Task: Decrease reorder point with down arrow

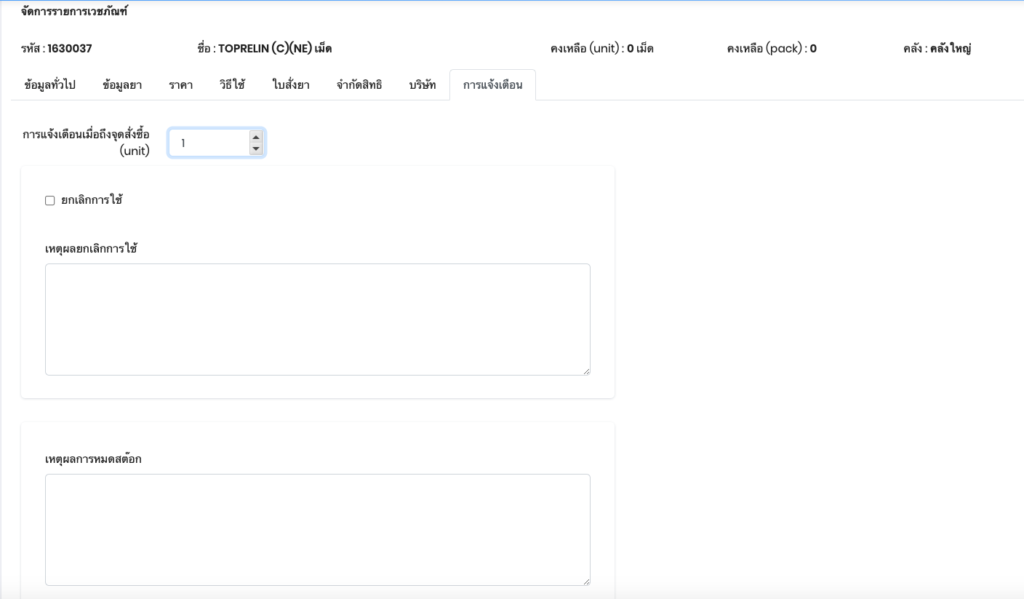Action: point(256,149)
